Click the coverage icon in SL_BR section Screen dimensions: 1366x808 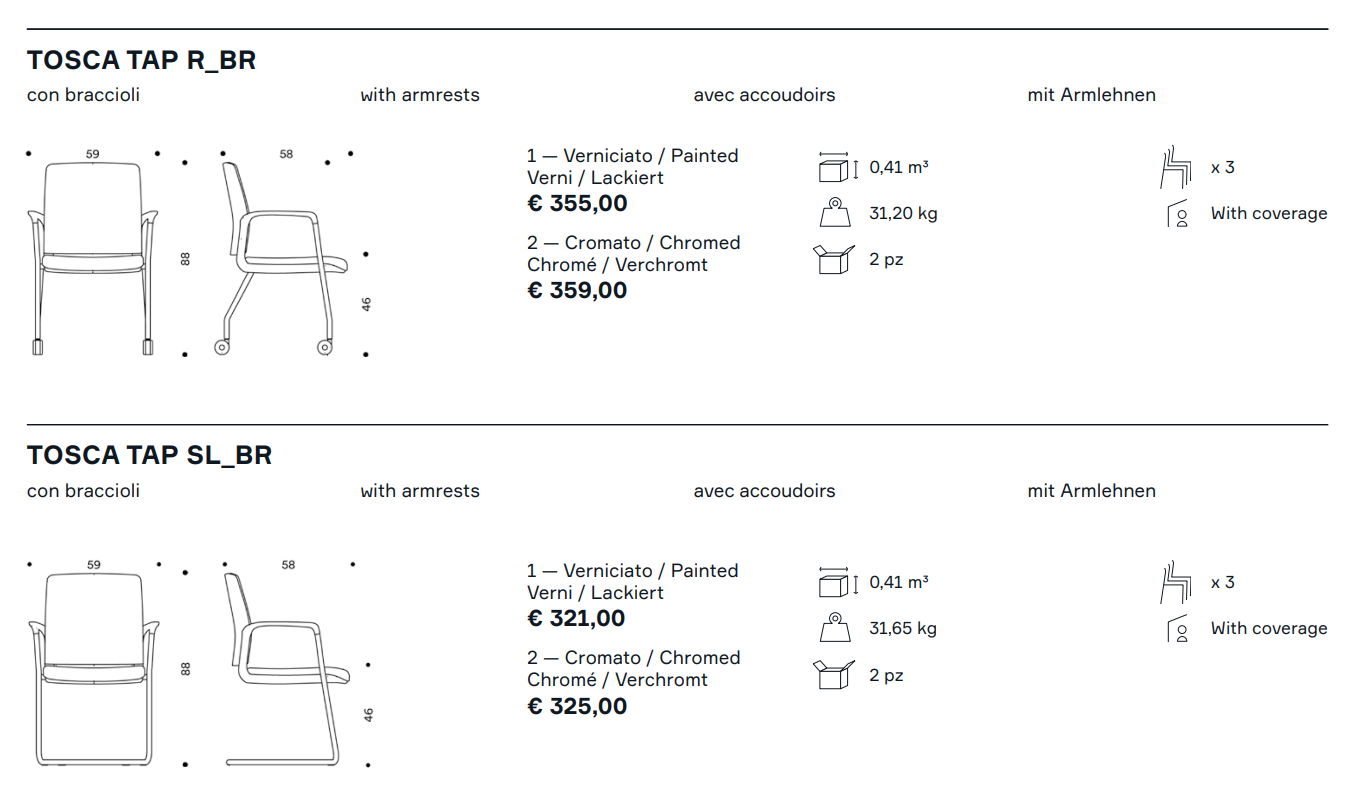pos(1178,629)
